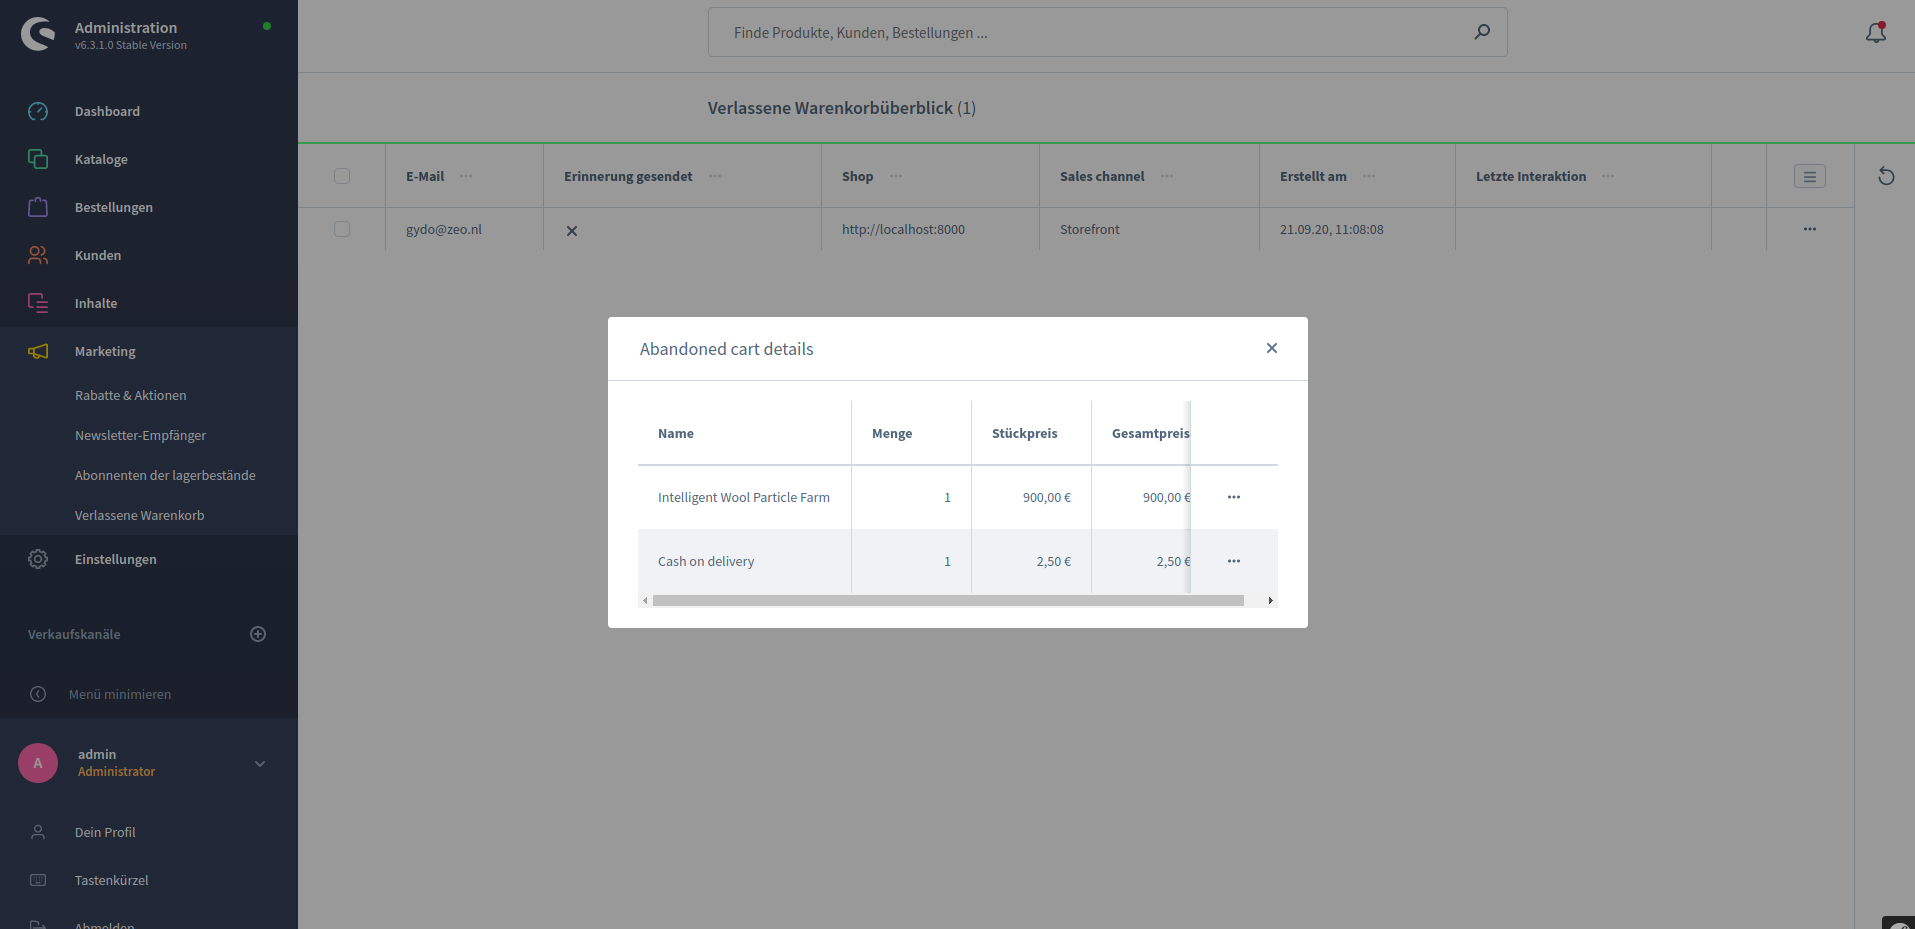Click http://localhost:8000 shop cell
The height and width of the screenshot is (929, 1915).
click(903, 229)
